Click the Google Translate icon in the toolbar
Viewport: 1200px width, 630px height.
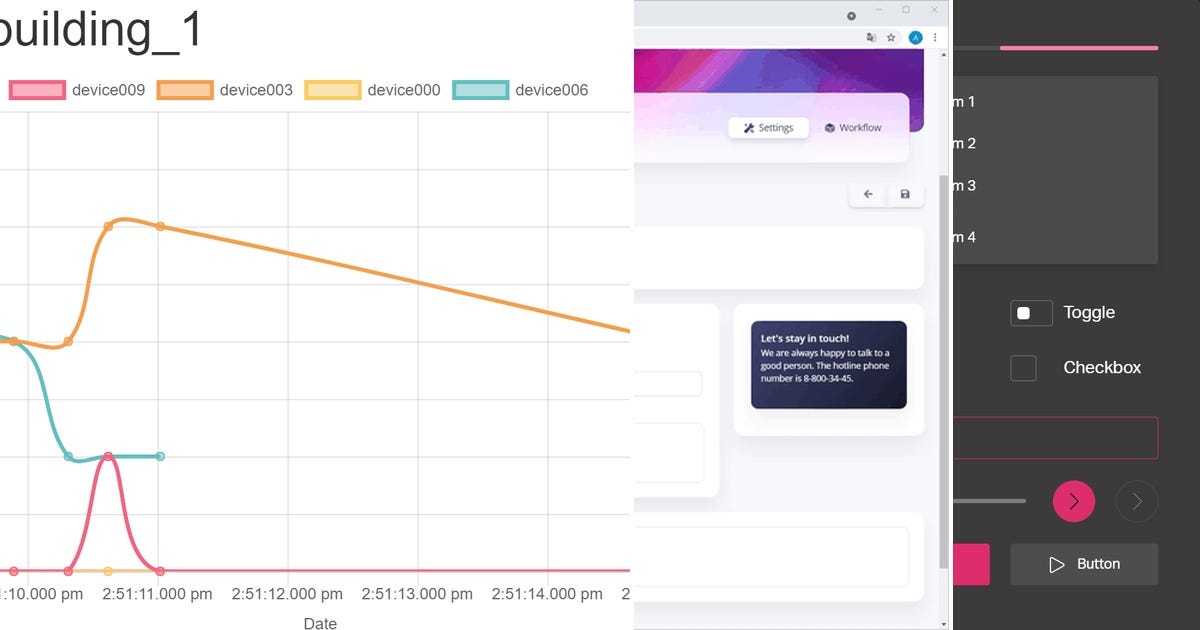click(x=869, y=36)
